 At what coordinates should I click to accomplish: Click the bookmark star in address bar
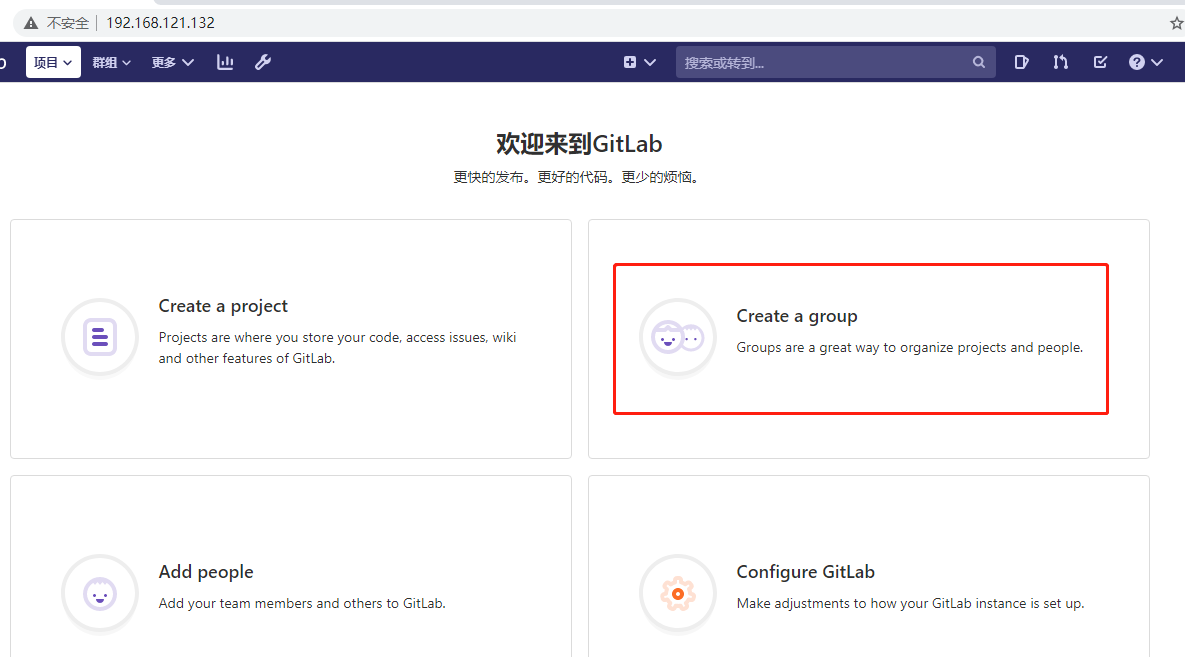[1176, 23]
